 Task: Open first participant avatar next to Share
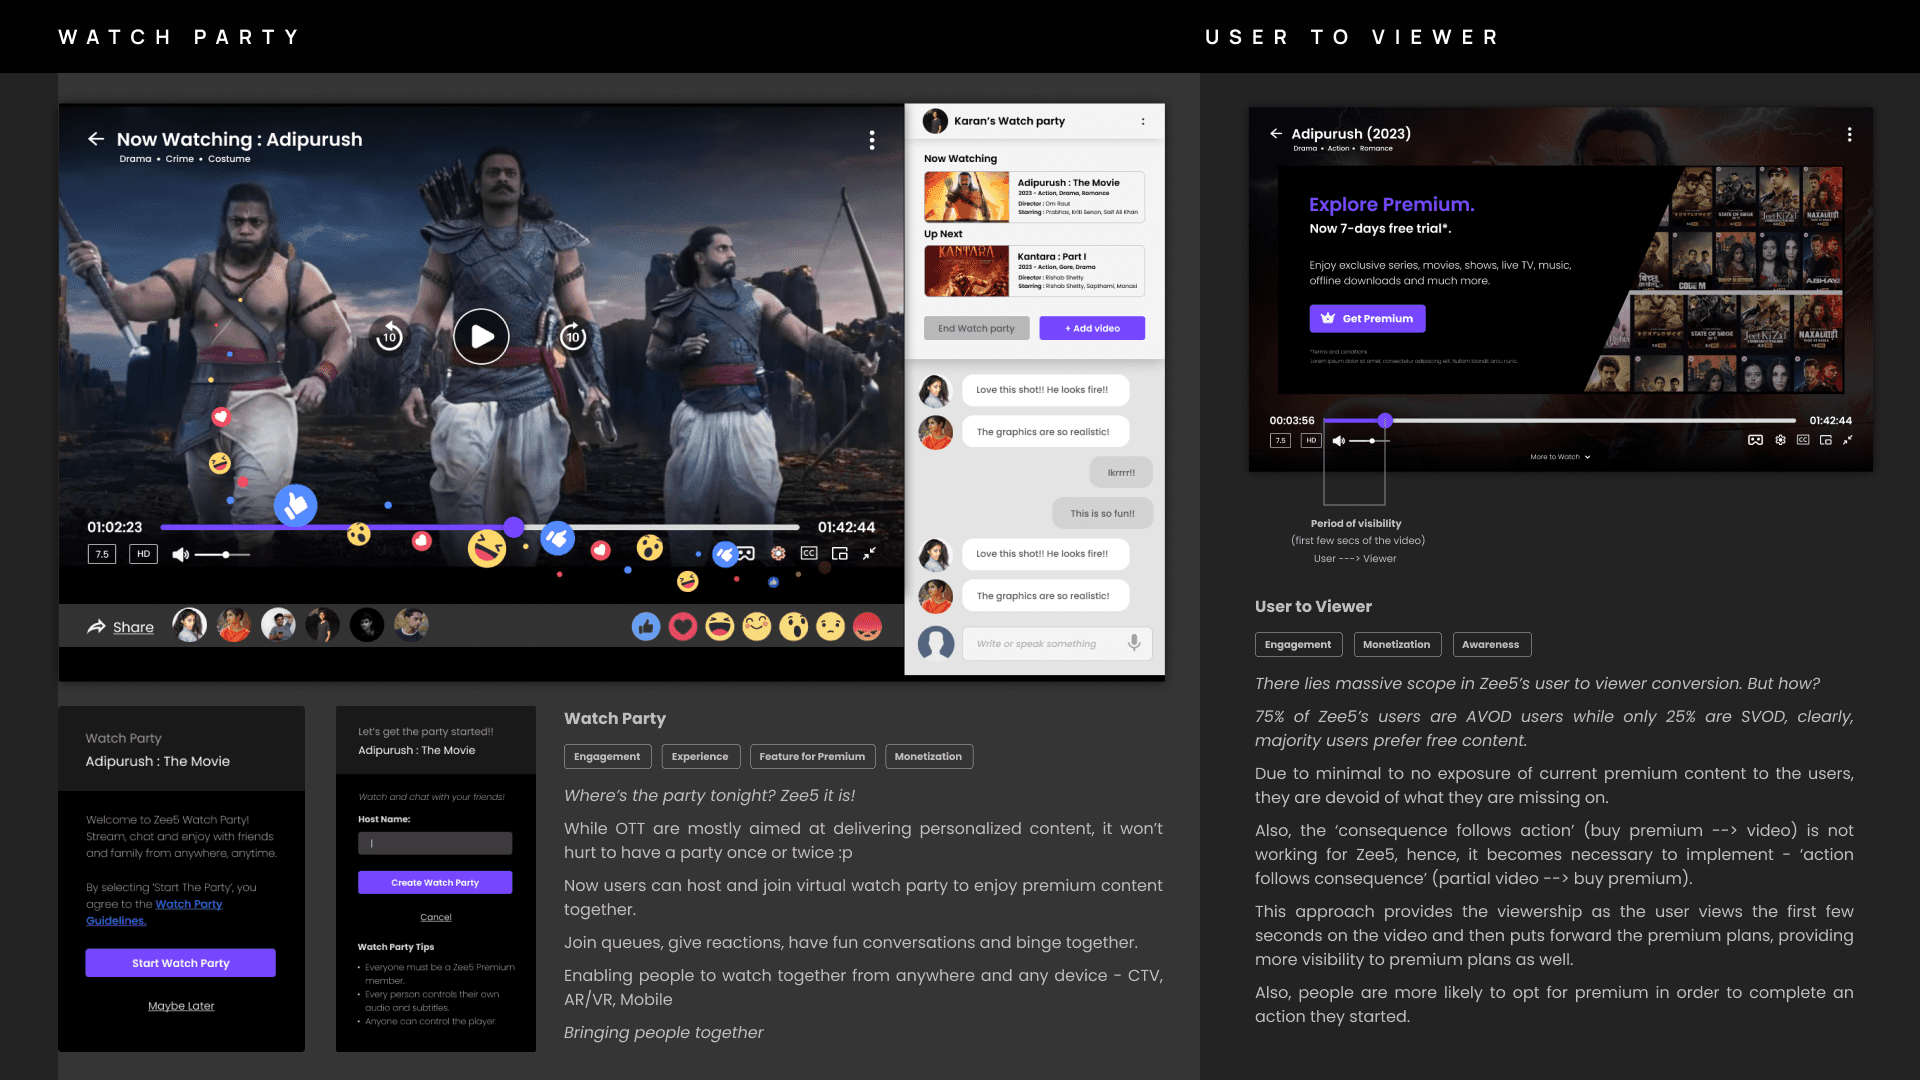pyautogui.click(x=189, y=625)
